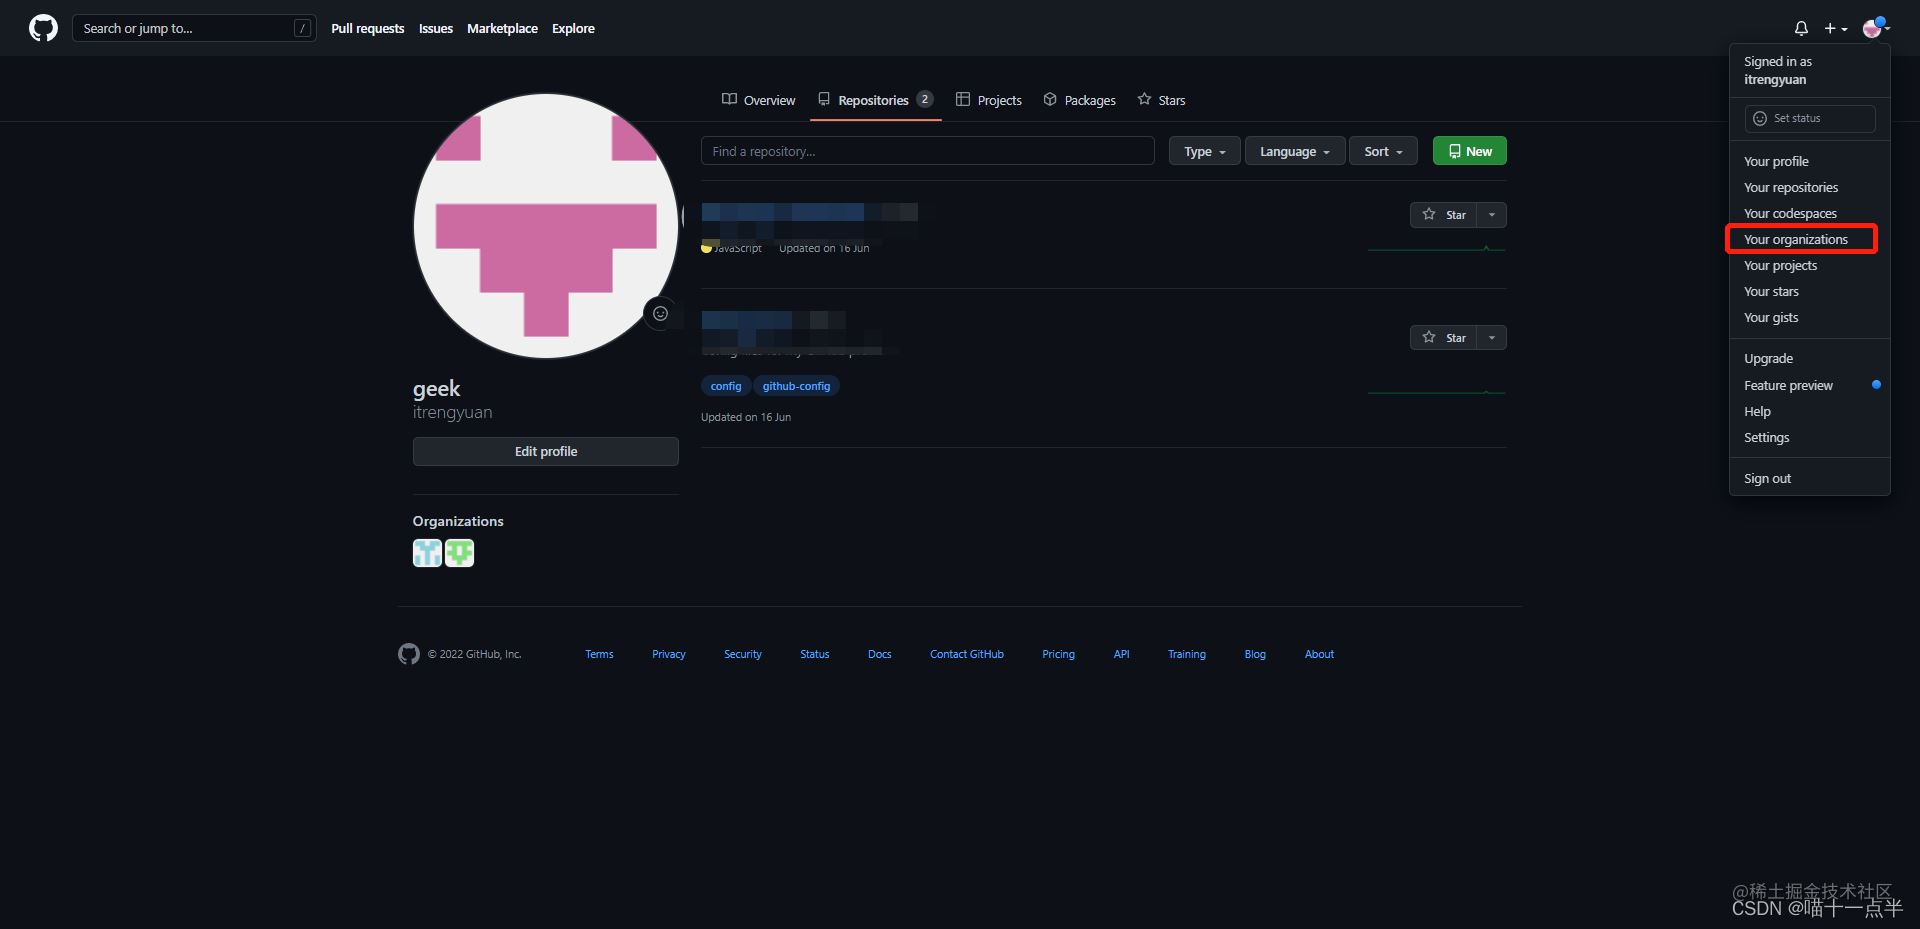1920x929 pixels.
Task: Select Your repositories menu item
Action: pyautogui.click(x=1810, y=187)
